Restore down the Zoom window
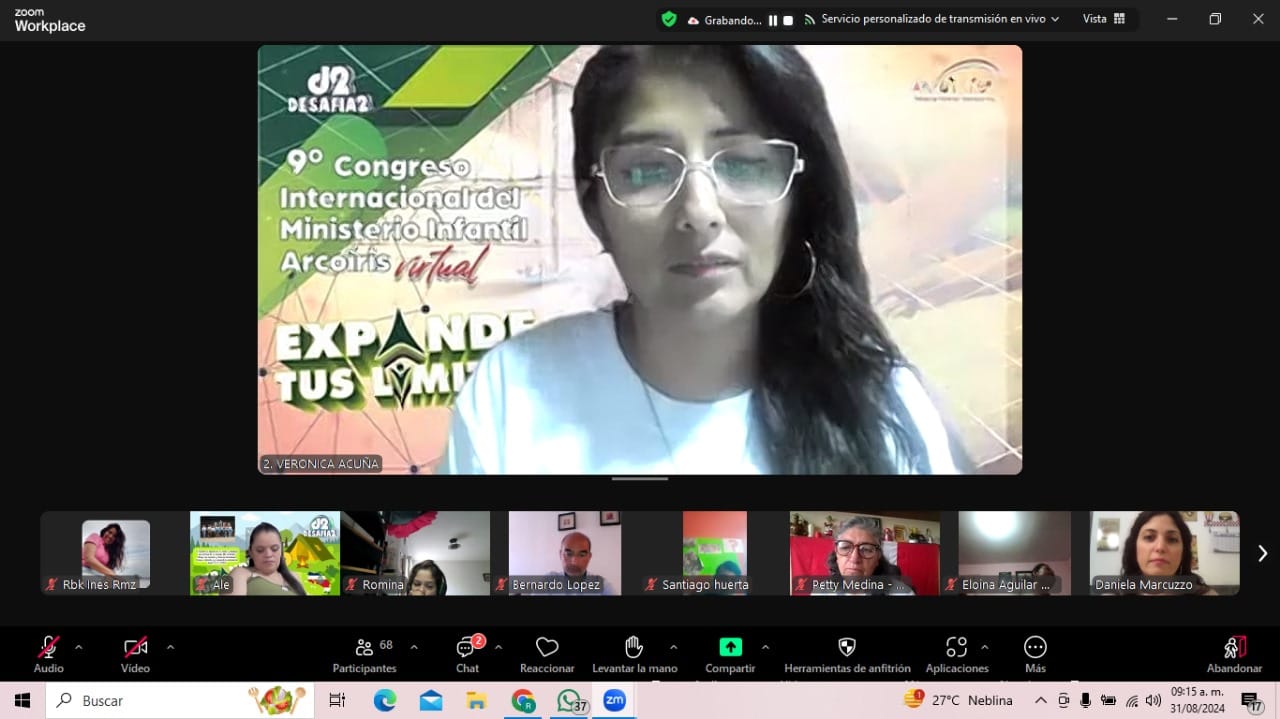The height and width of the screenshot is (719, 1280). [x=1215, y=19]
